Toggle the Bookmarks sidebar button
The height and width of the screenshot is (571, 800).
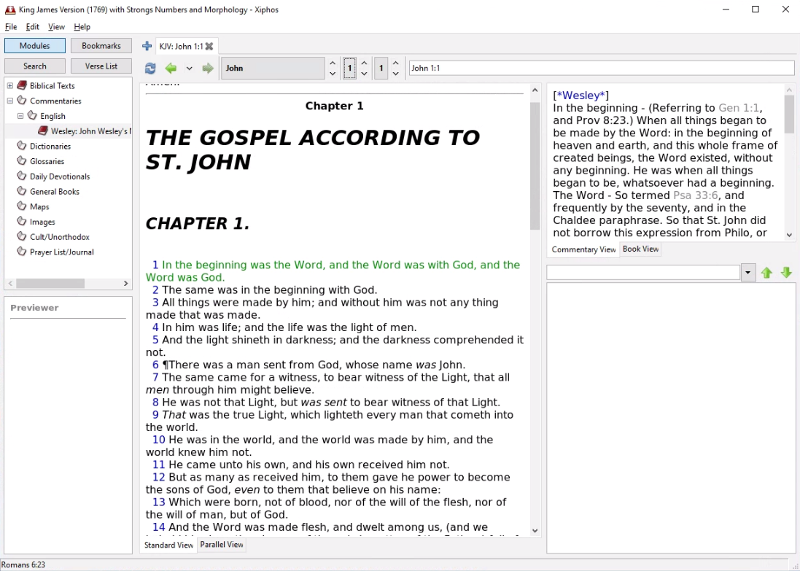(101, 46)
